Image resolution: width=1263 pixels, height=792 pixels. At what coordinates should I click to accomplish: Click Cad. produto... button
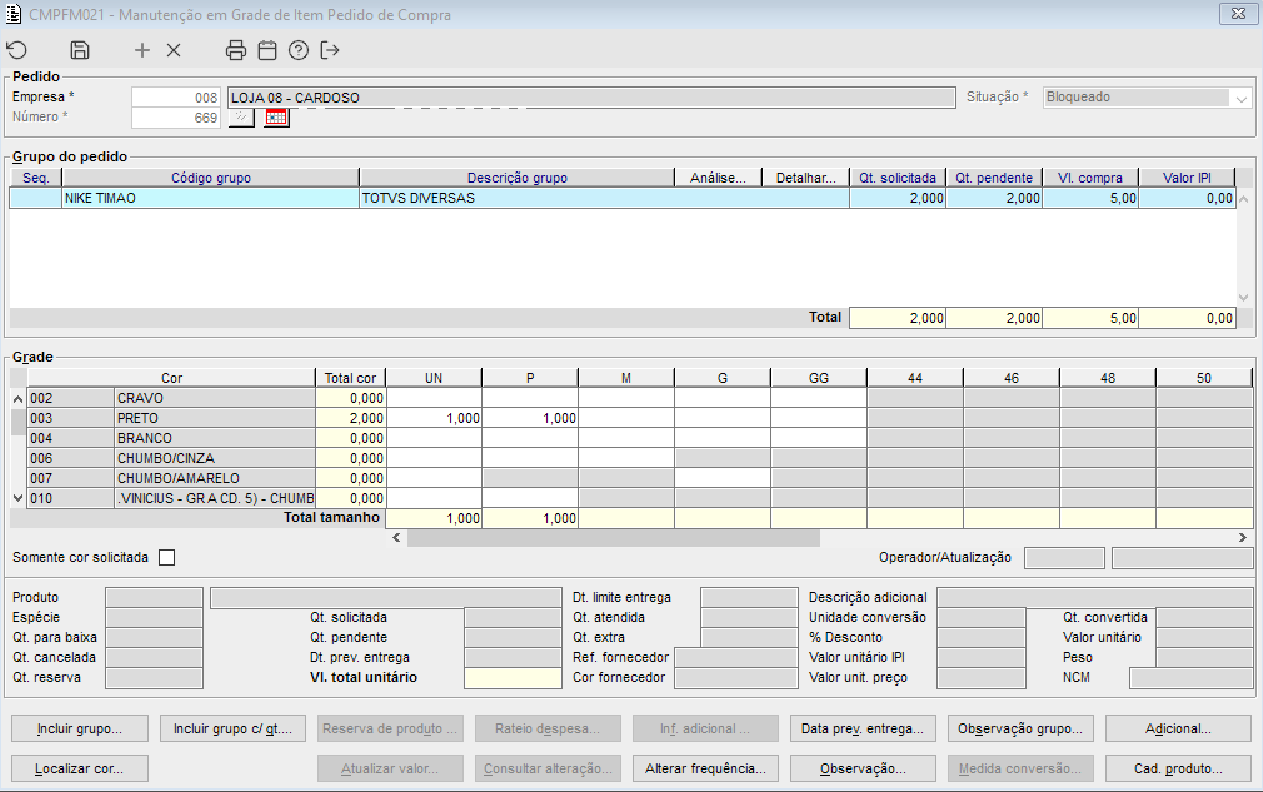click(x=1179, y=769)
